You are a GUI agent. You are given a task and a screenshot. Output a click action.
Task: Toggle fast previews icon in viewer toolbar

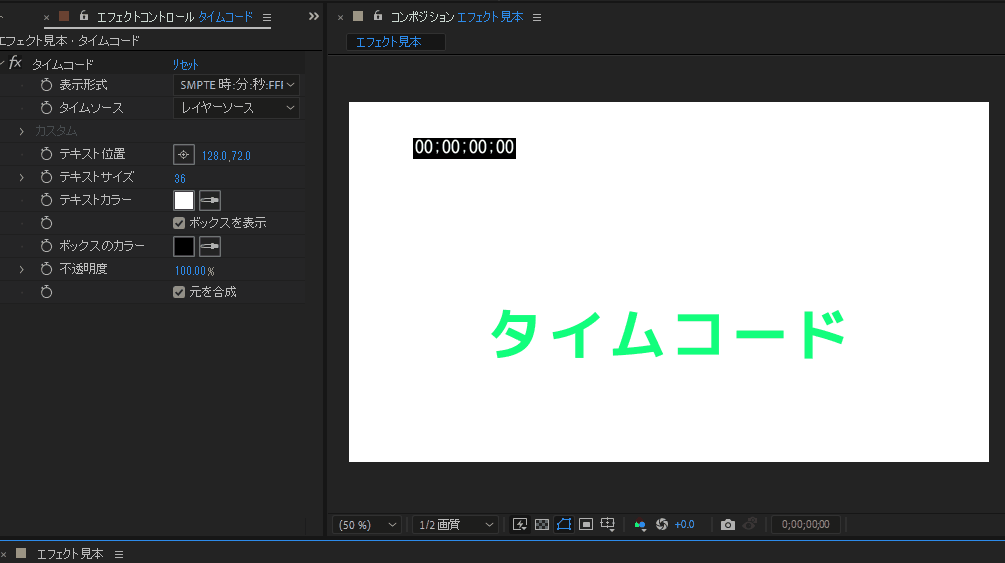pyautogui.click(x=520, y=525)
